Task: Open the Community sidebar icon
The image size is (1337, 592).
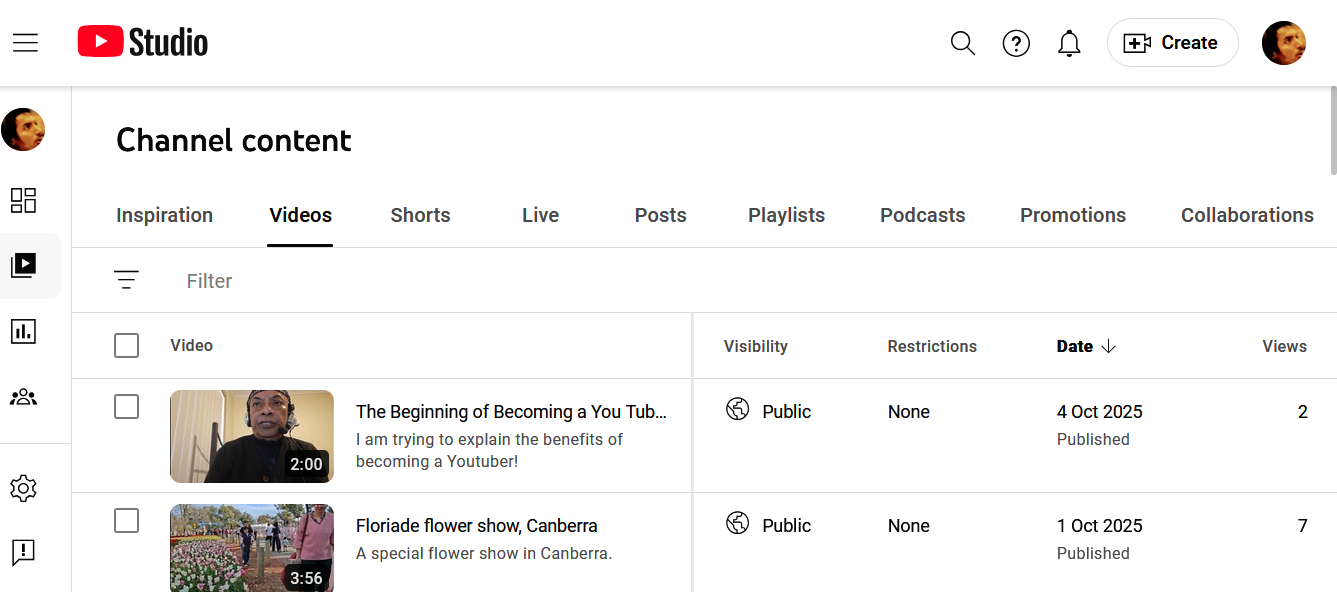Action: pyautogui.click(x=23, y=398)
